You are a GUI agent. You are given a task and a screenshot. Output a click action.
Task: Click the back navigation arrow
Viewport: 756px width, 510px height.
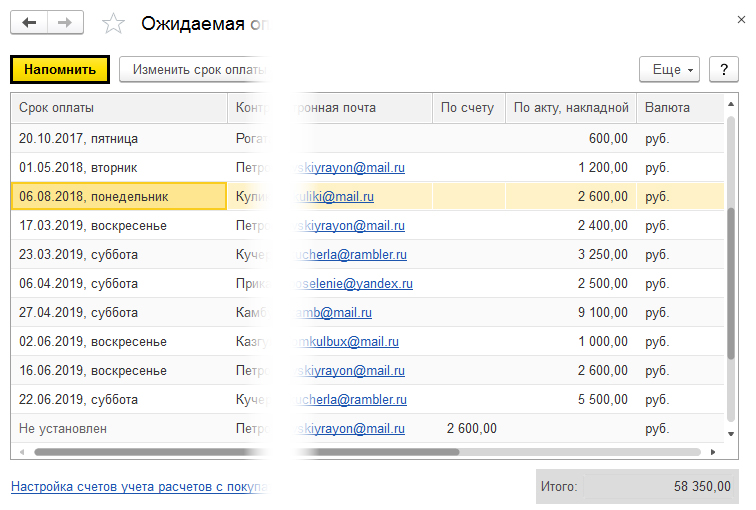point(29,23)
